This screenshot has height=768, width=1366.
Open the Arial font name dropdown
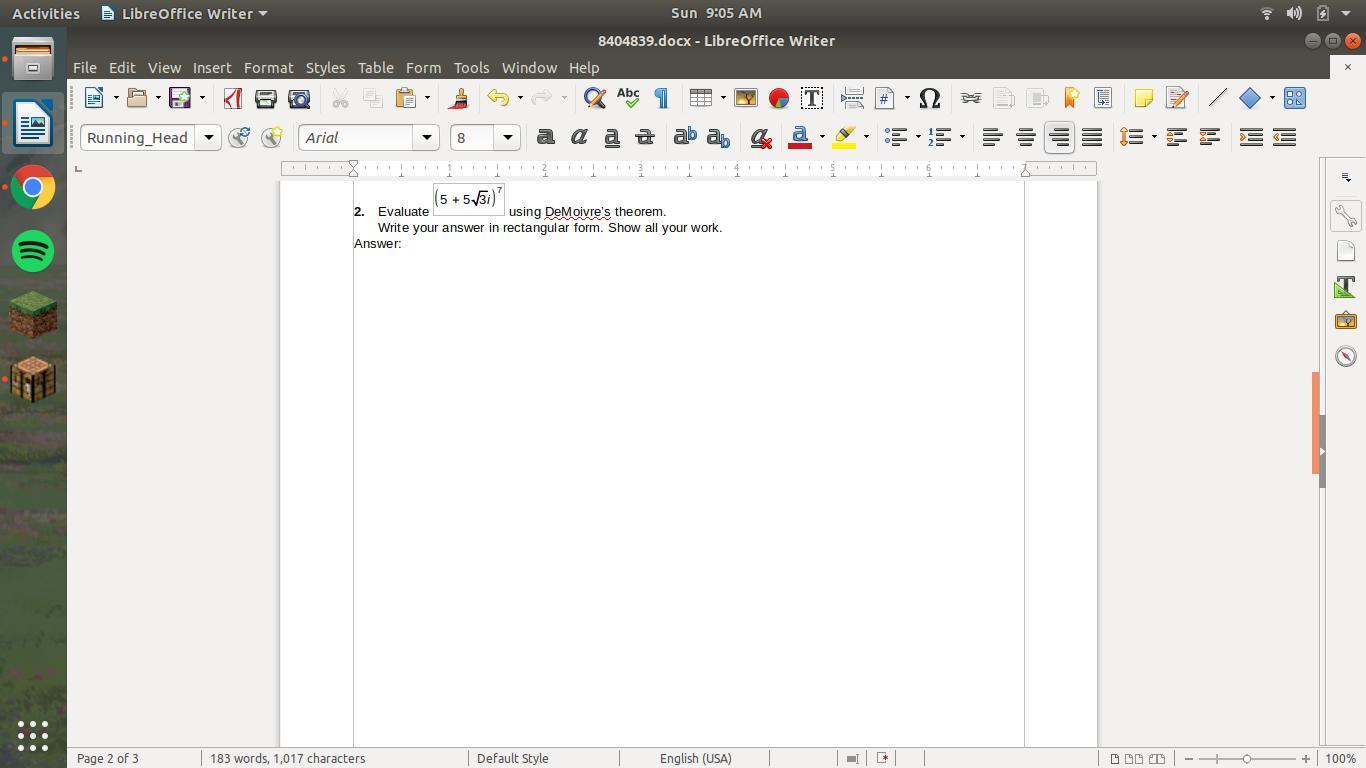point(426,137)
